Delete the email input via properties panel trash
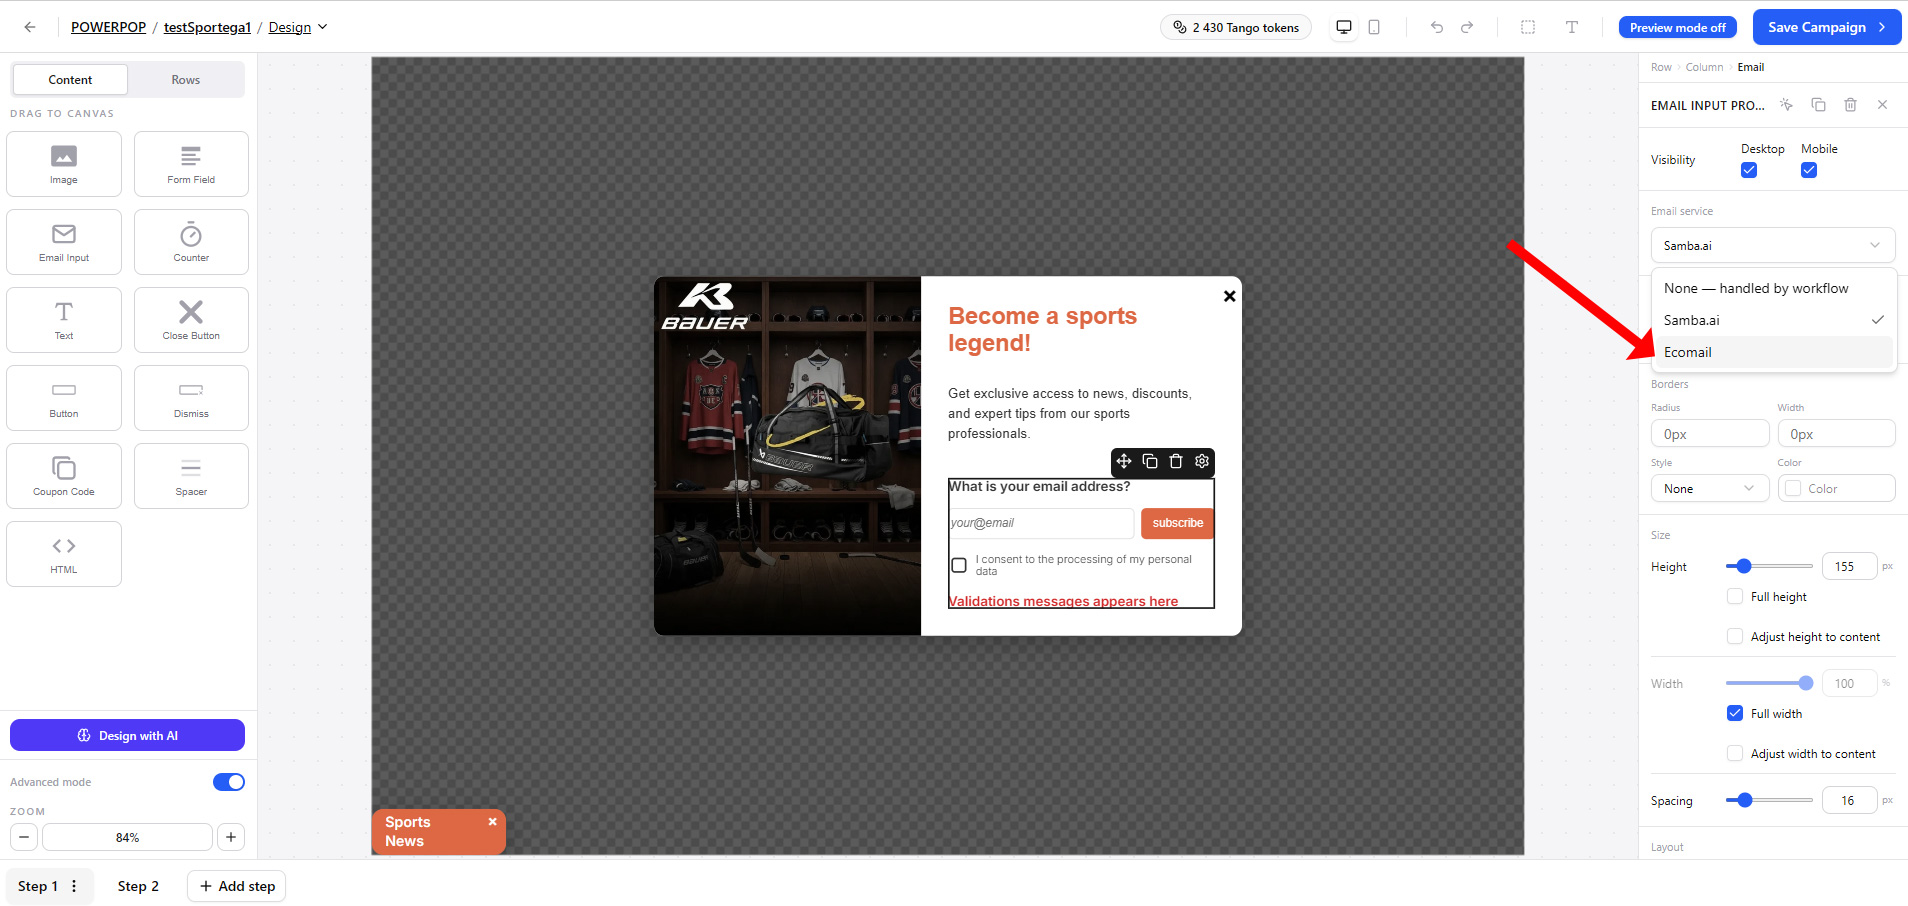This screenshot has height=906, width=1908. [1851, 105]
